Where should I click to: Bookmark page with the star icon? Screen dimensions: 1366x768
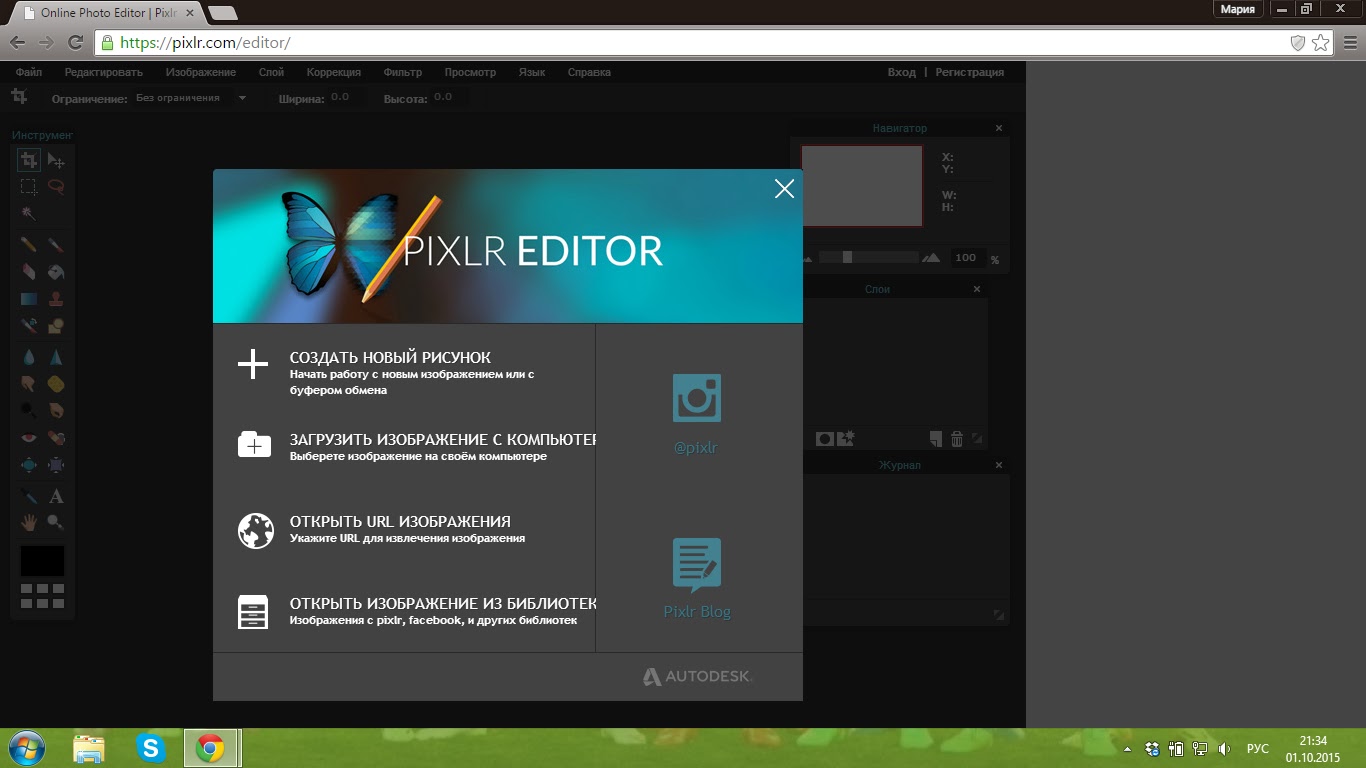pyautogui.click(x=1321, y=42)
